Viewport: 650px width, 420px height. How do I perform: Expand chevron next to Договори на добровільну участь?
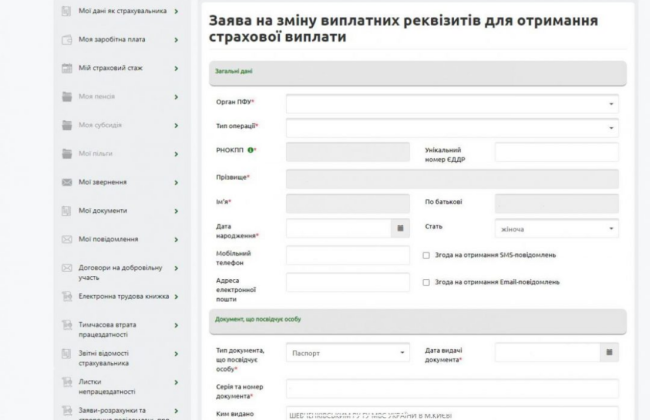(x=176, y=268)
